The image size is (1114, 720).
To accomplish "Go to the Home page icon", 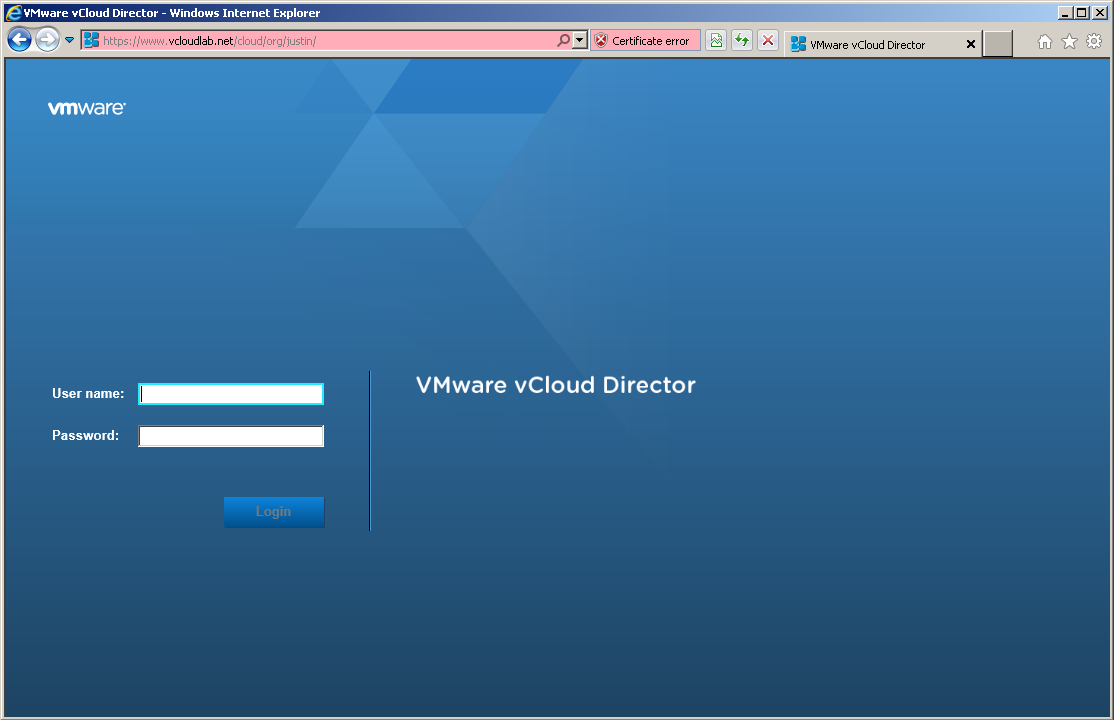I will (1044, 42).
